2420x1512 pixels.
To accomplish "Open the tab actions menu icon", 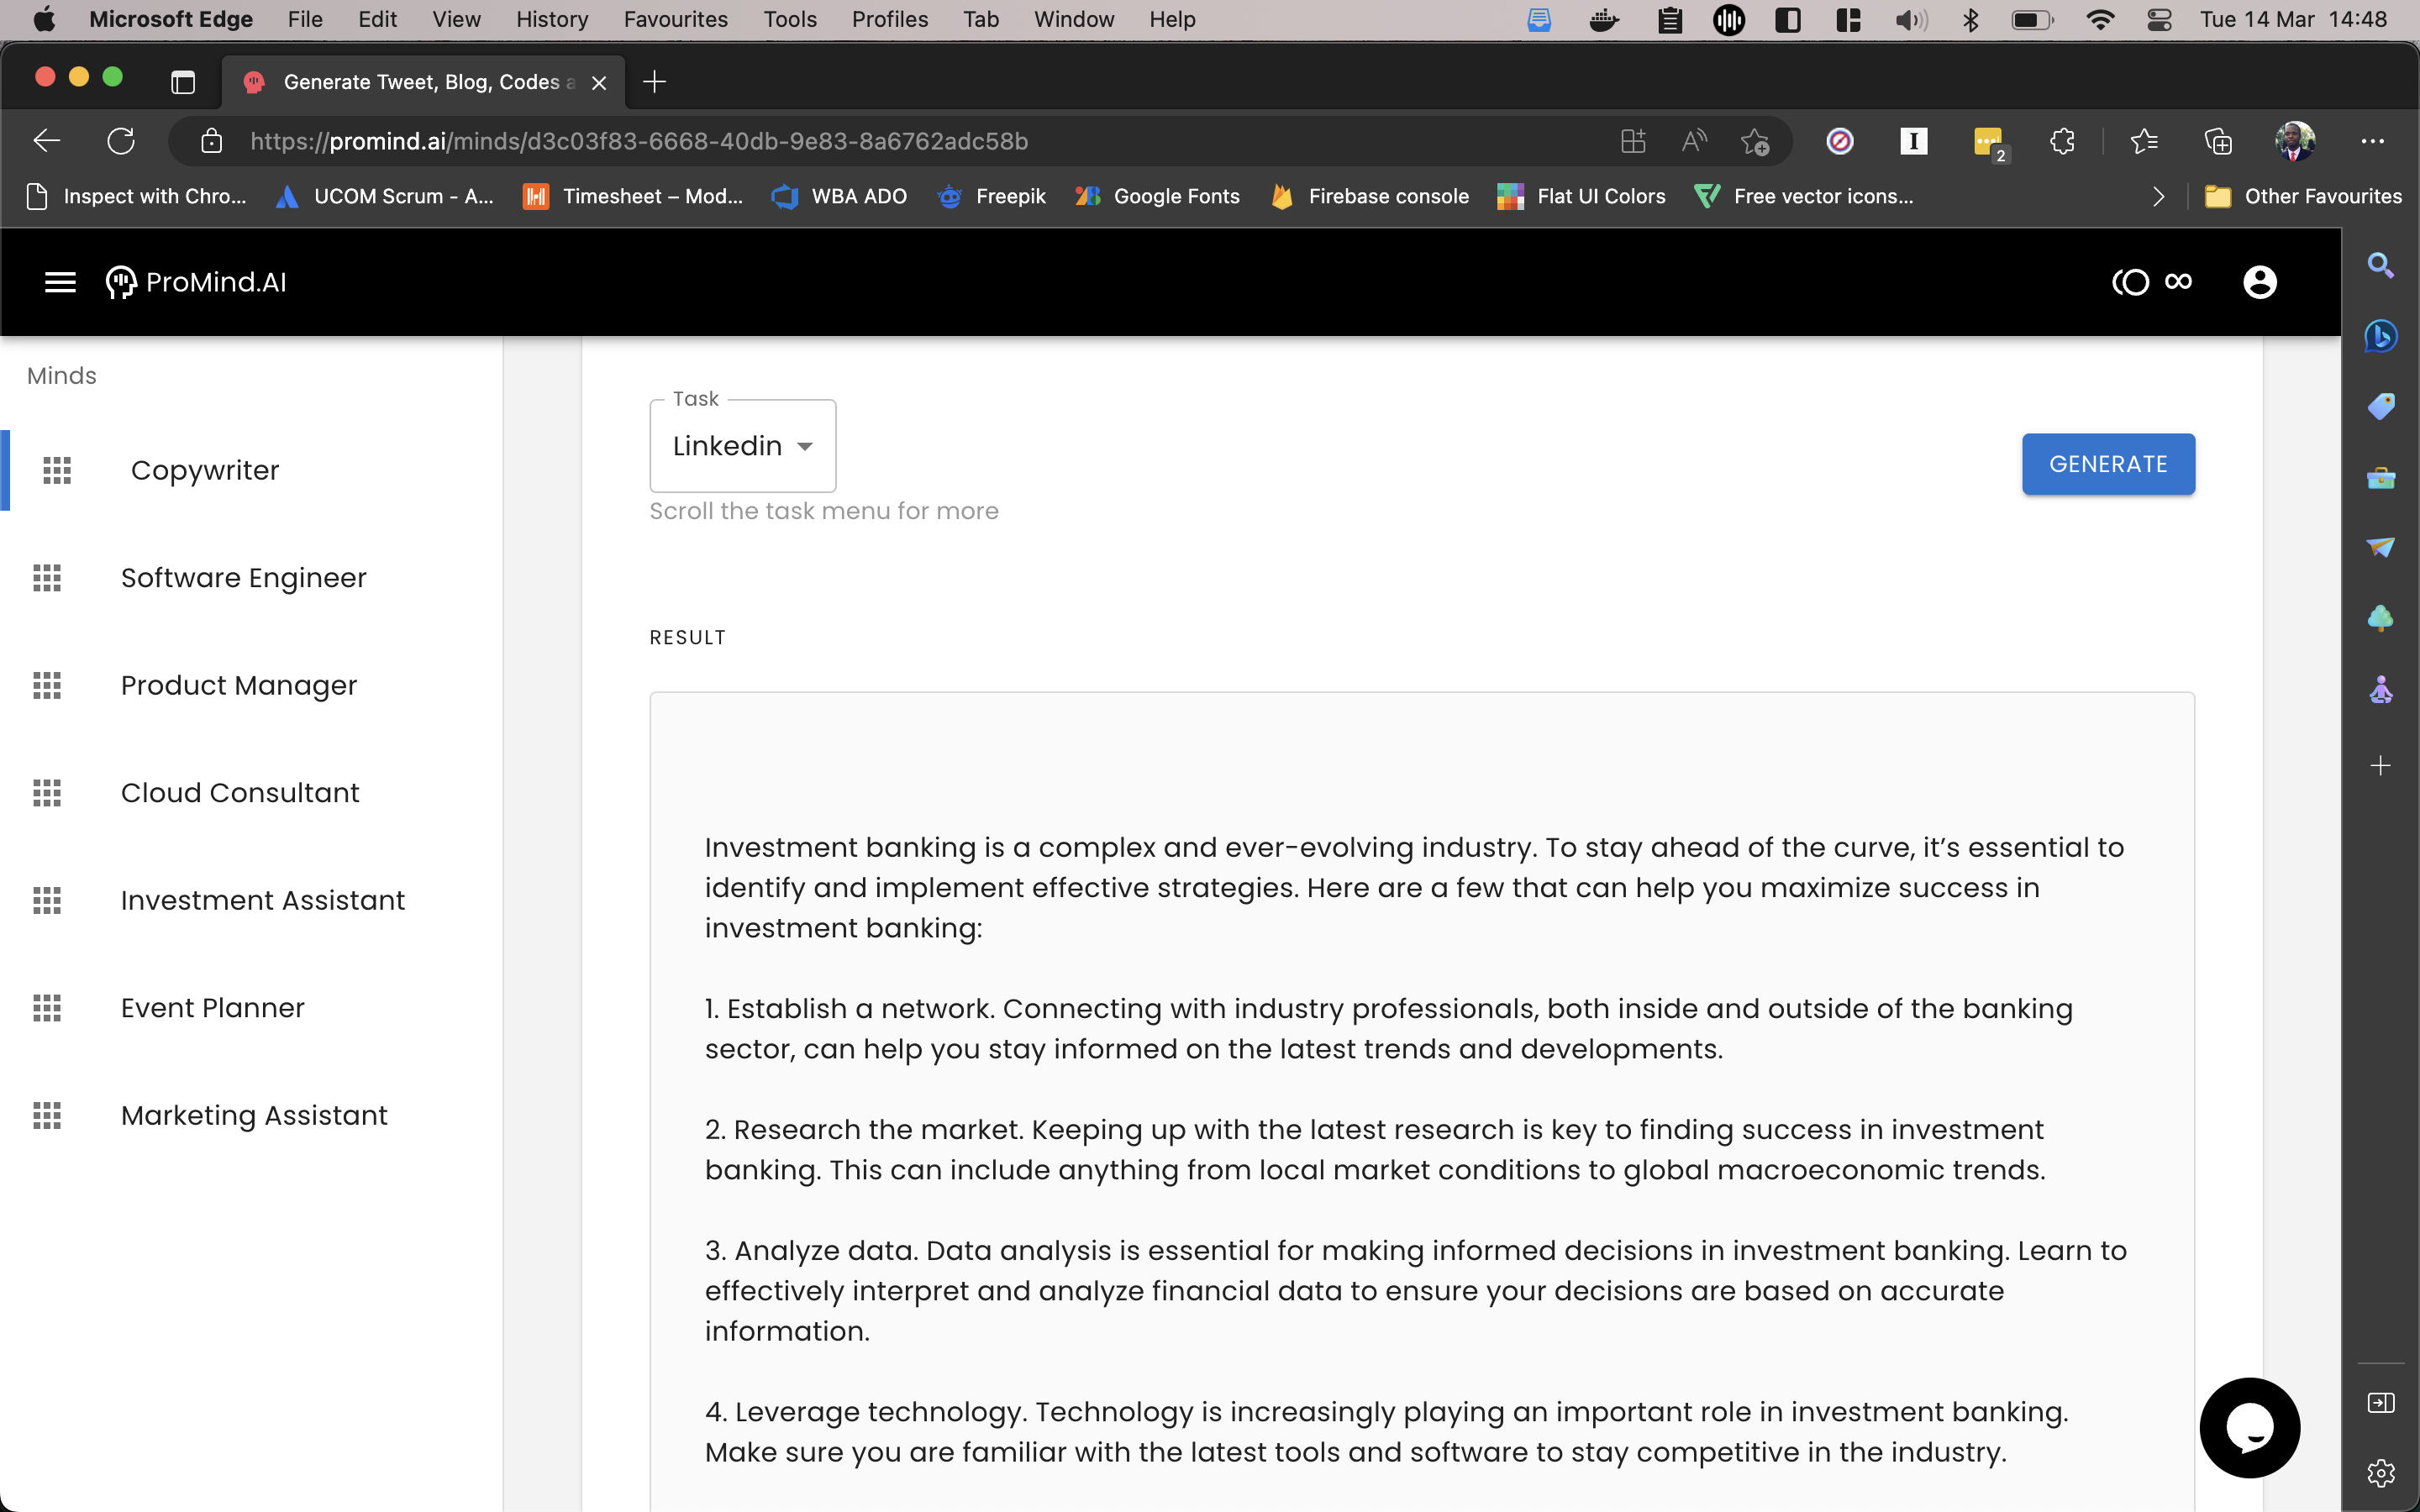I will 182,82.
